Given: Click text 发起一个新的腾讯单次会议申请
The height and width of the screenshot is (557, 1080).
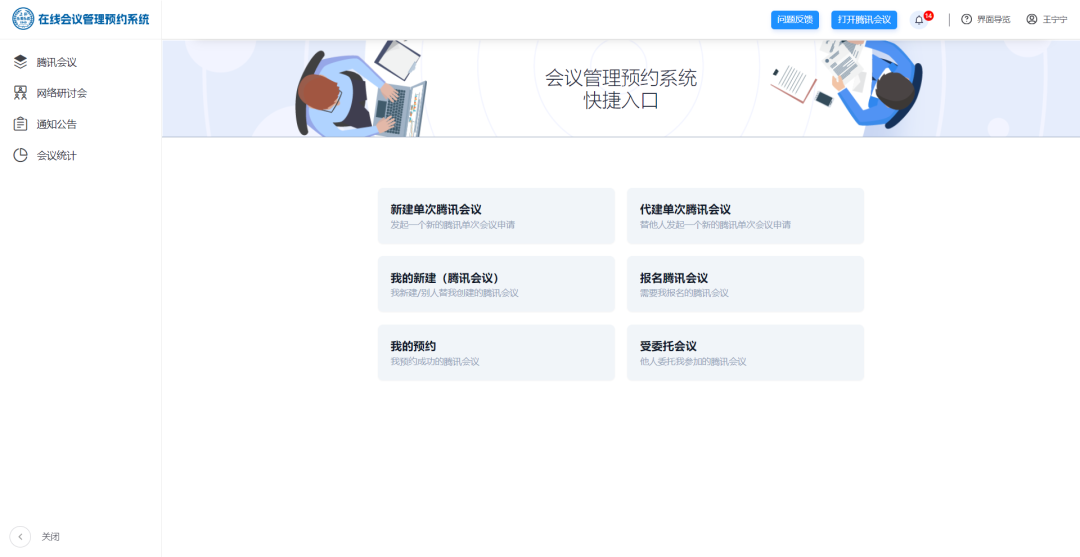Looking at the screenshot, I should click(453, 225).
